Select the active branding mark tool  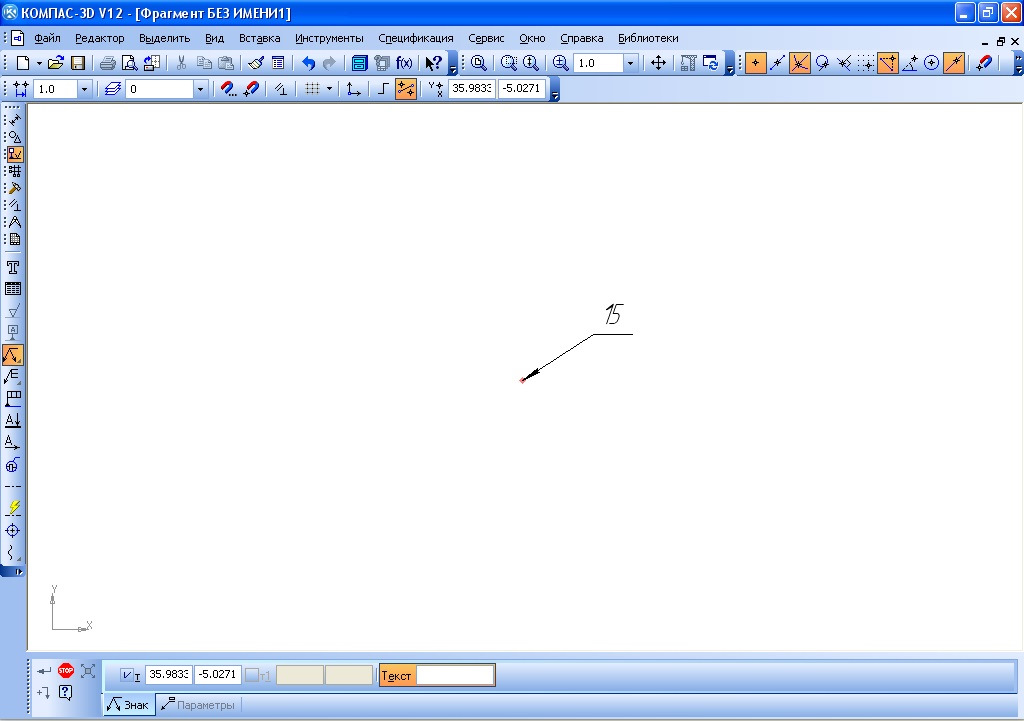tap(13, 355)
